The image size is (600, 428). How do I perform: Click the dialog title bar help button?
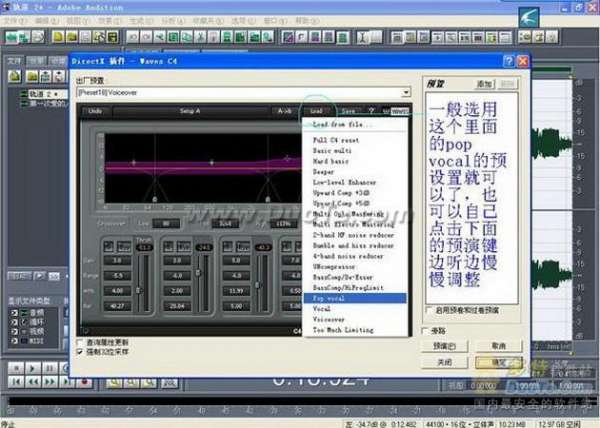click(x=508, y=61)
